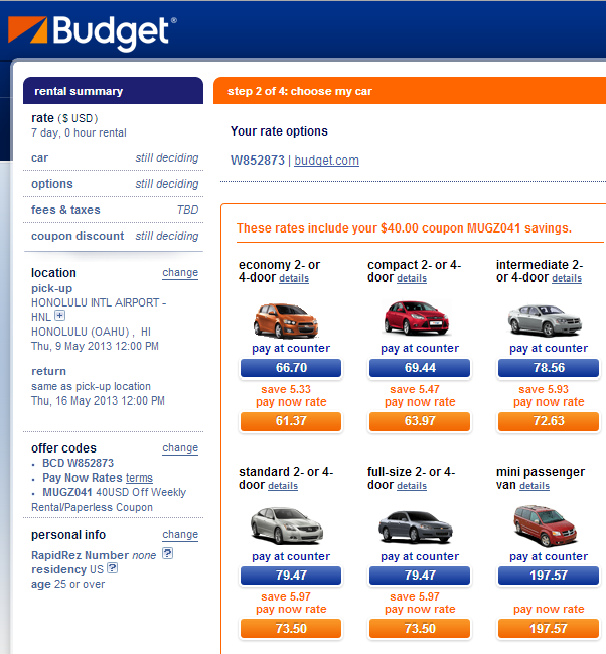The width and height of the screenshot is (606, 654).
Task: Change the offer codes
Action: tap(180, 448)
